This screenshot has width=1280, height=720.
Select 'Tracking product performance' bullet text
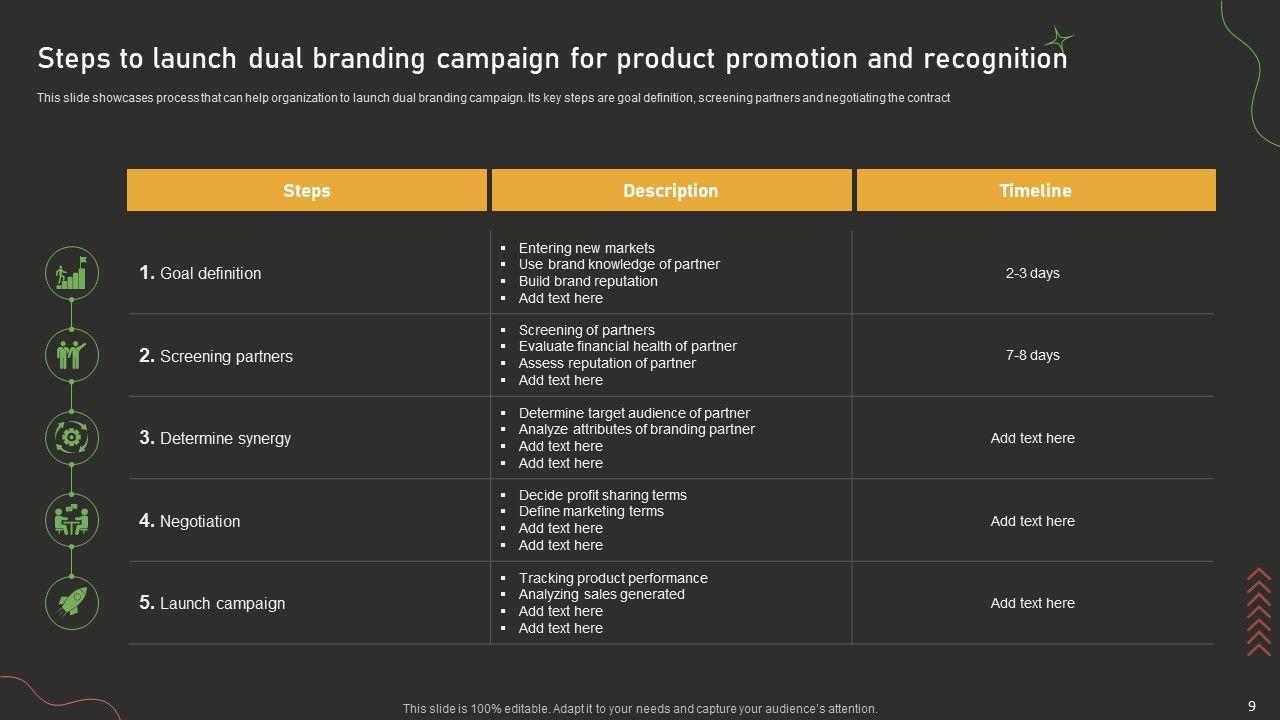coord(612,578)
